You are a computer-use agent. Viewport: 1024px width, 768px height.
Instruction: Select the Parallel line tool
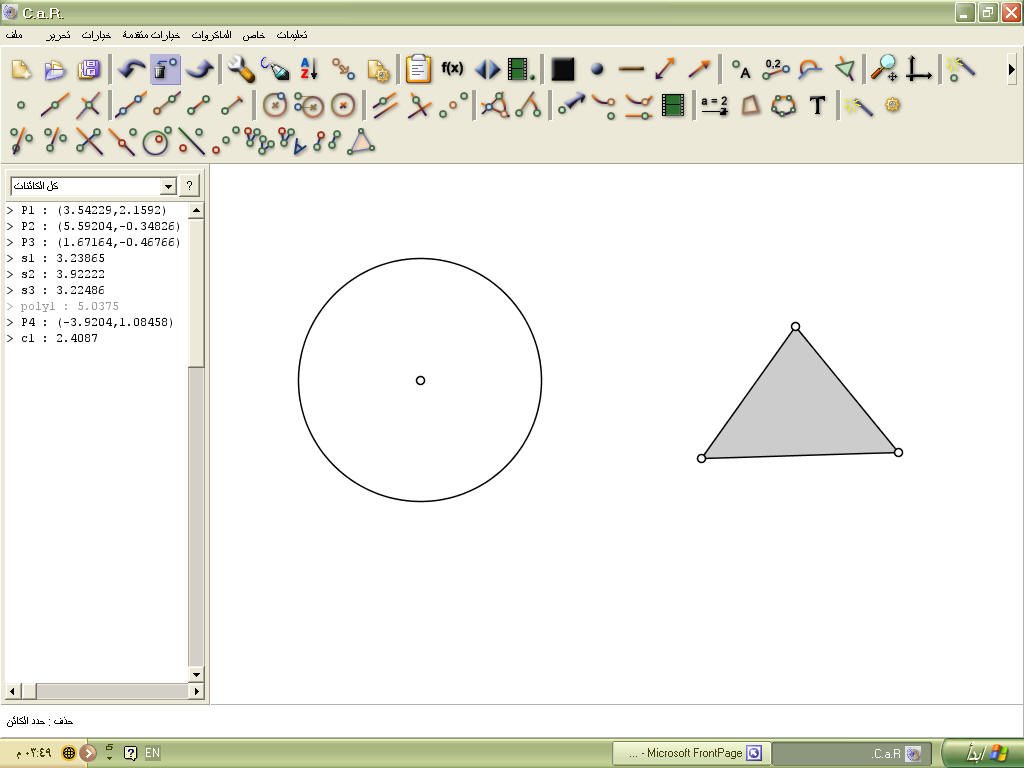(x=385, y=105)
